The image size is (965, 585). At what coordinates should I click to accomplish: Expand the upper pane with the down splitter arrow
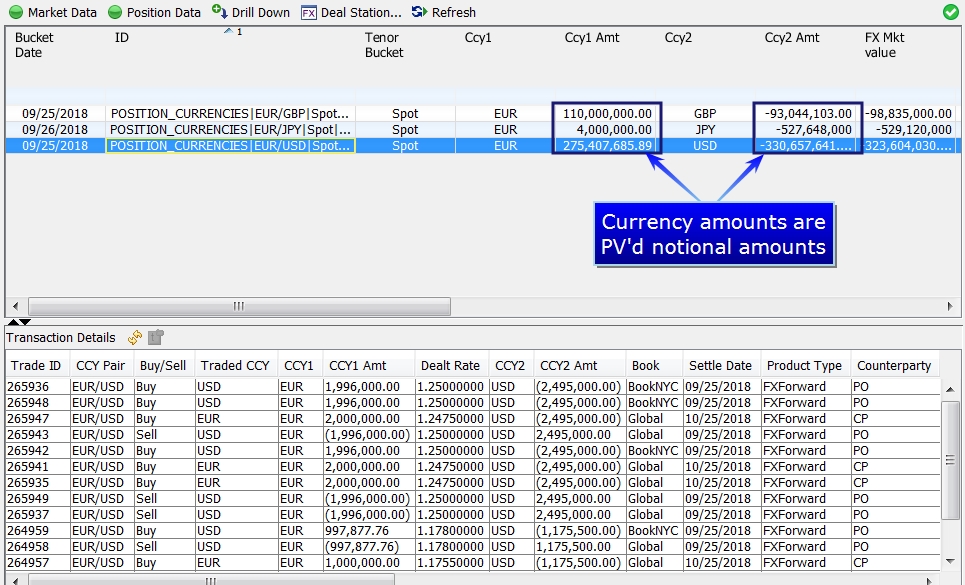click(x=25, y=322)
